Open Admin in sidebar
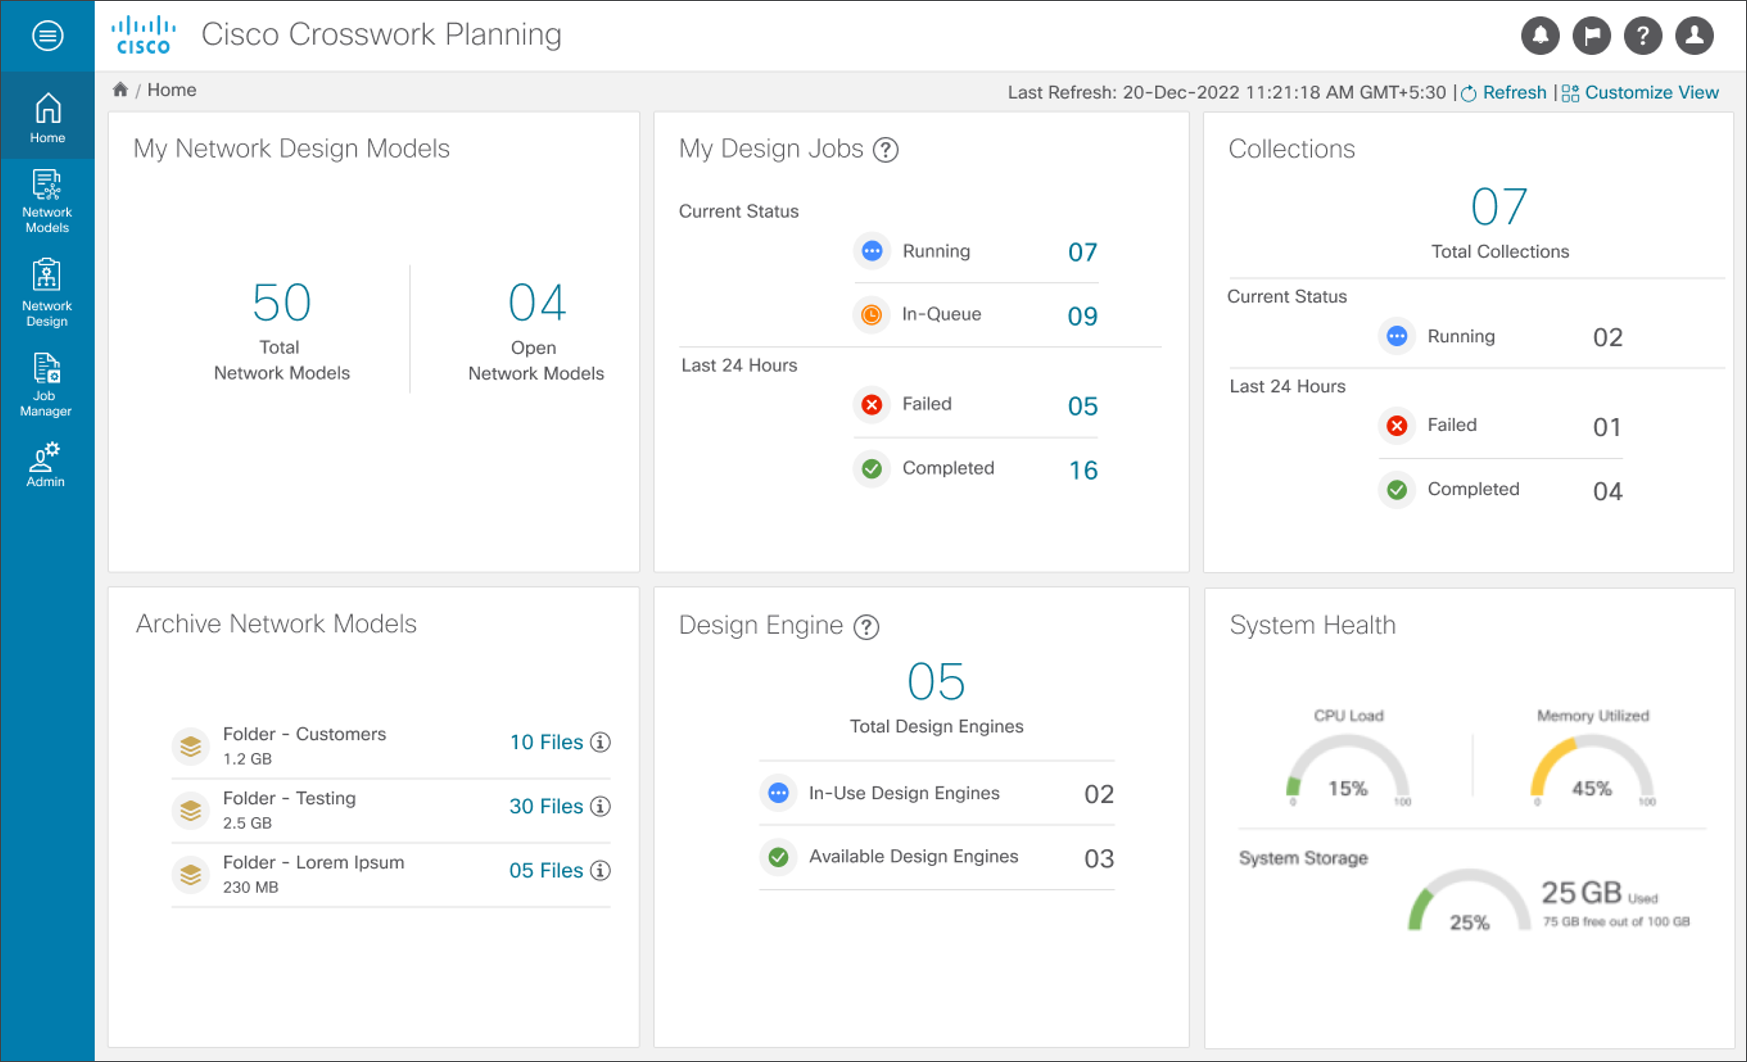Screen dimensions: 1747x1062 [47, 465]
